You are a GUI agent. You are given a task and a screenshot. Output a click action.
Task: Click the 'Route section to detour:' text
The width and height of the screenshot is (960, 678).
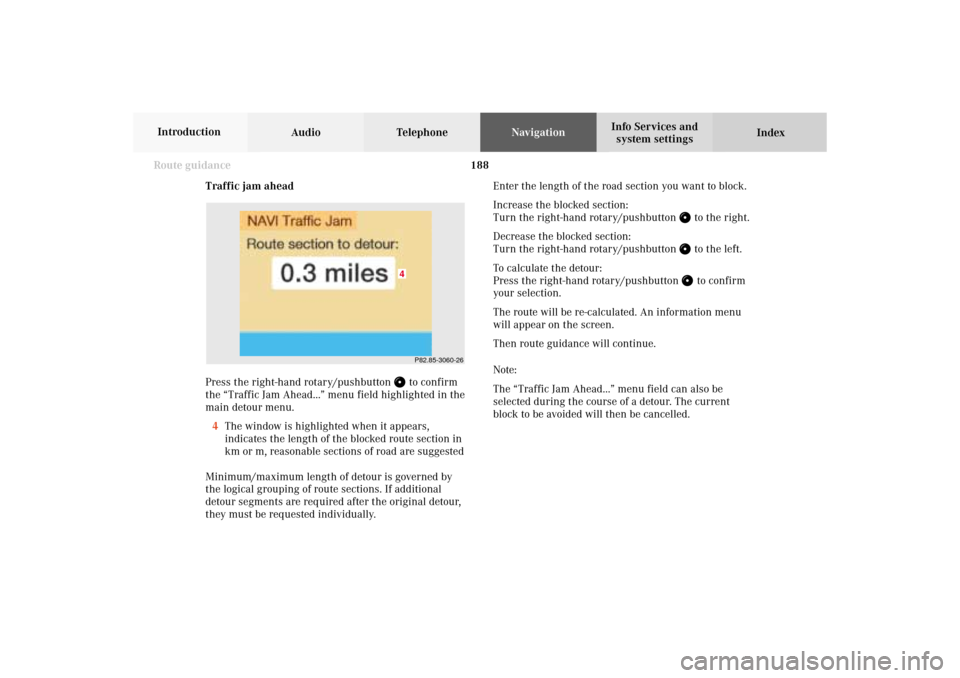(322, 244)
